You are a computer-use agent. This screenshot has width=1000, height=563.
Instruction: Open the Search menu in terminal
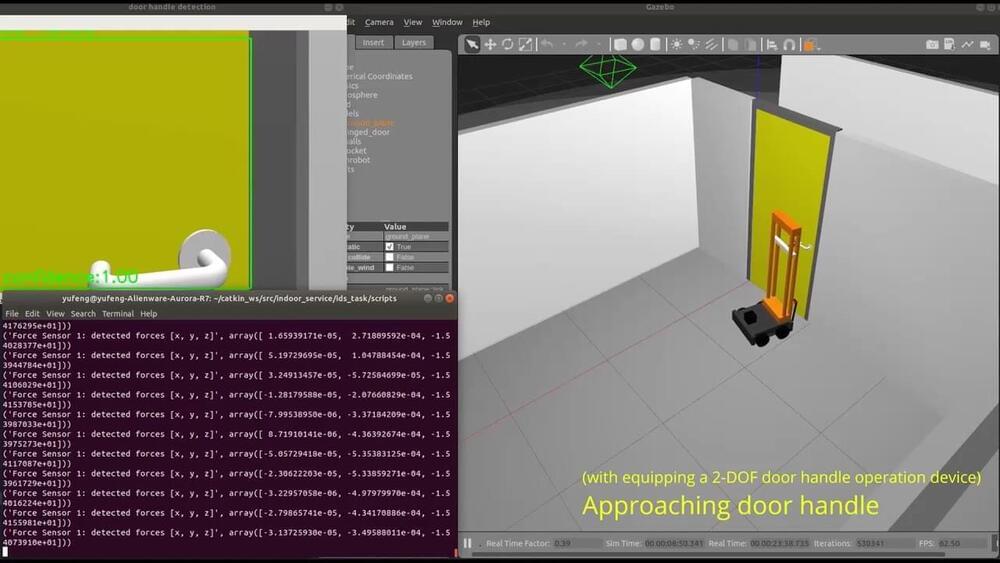83,314
